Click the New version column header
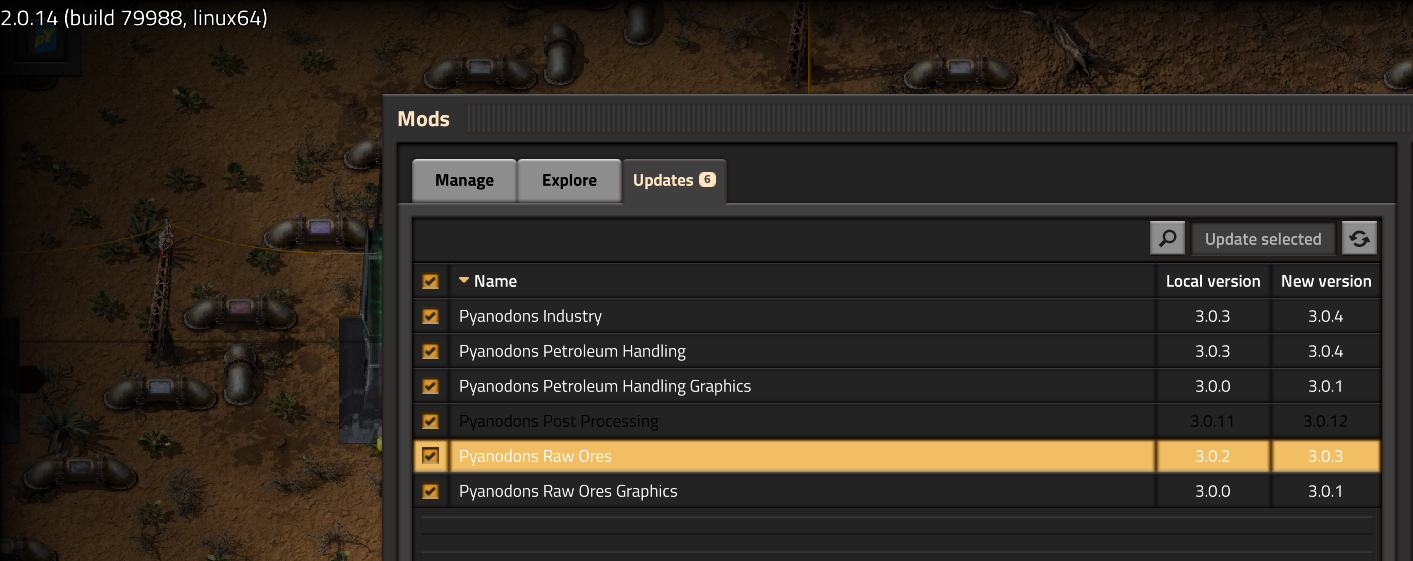 coord(1326,282)
